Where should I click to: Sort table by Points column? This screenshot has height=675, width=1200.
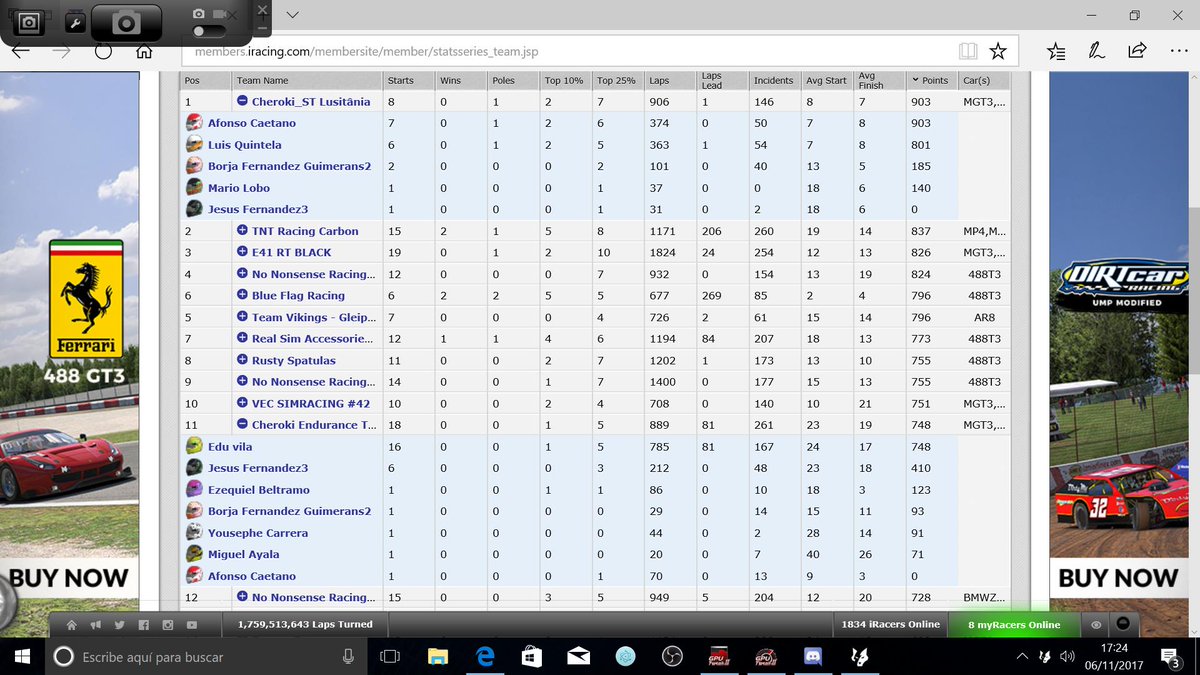[x=931, y=80]
